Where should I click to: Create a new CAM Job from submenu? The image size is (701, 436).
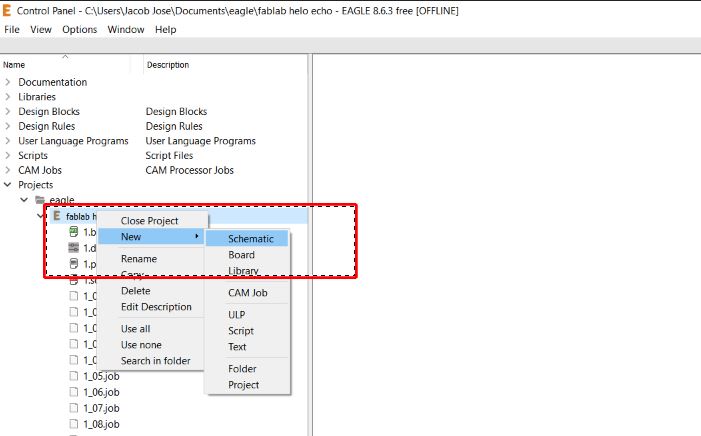(x=247, y=293)
